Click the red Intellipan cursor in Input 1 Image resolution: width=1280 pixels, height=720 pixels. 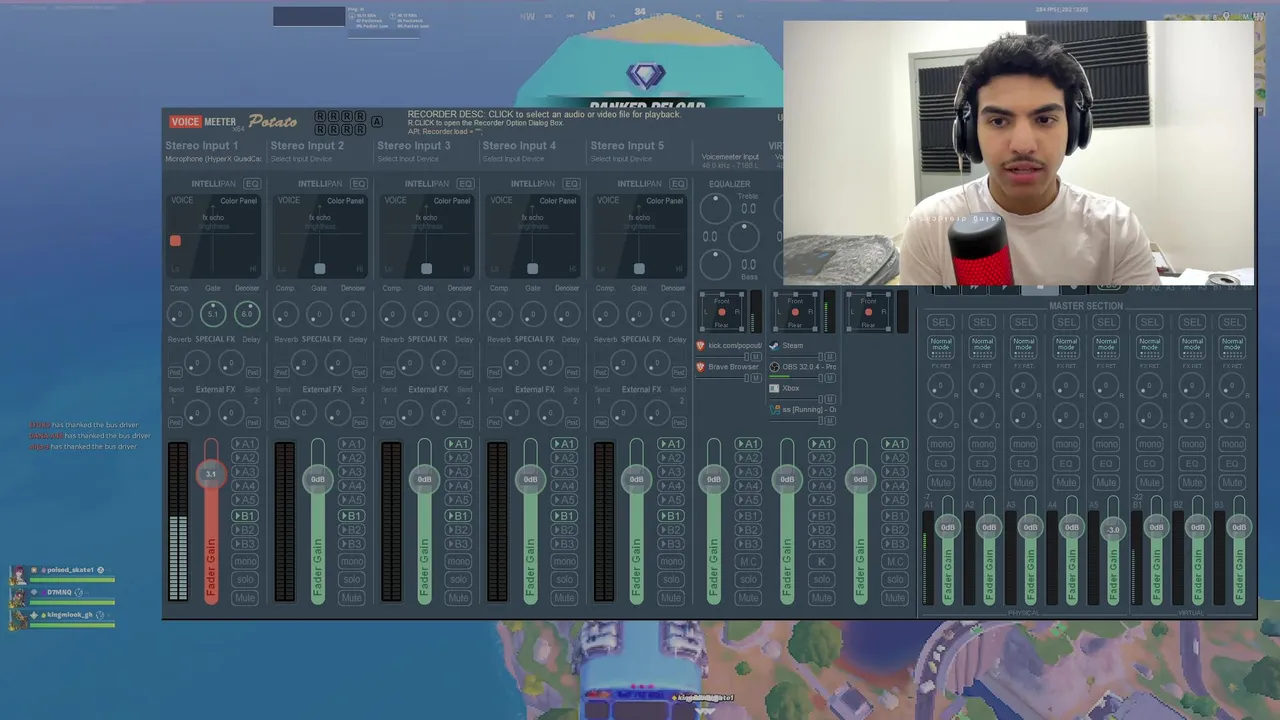pos(175,241)
